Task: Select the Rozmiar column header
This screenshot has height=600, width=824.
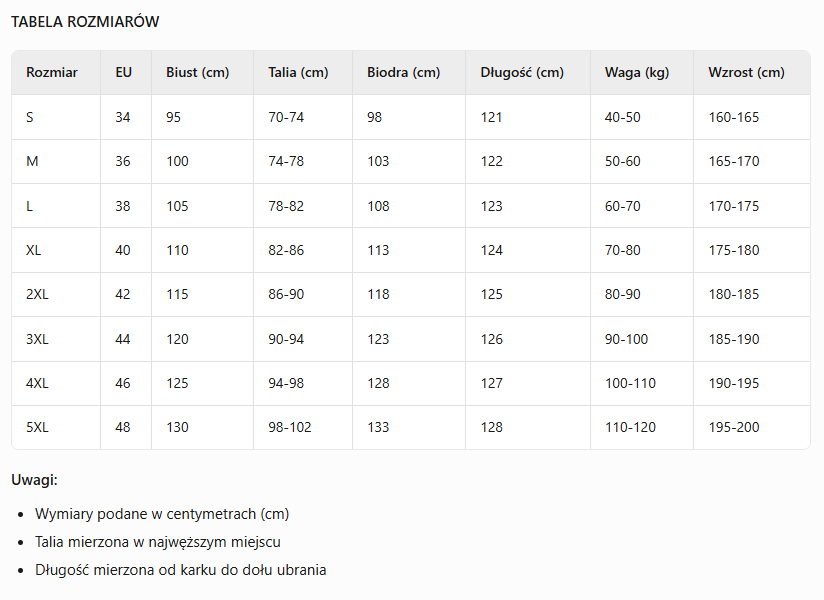Action: 52,73
